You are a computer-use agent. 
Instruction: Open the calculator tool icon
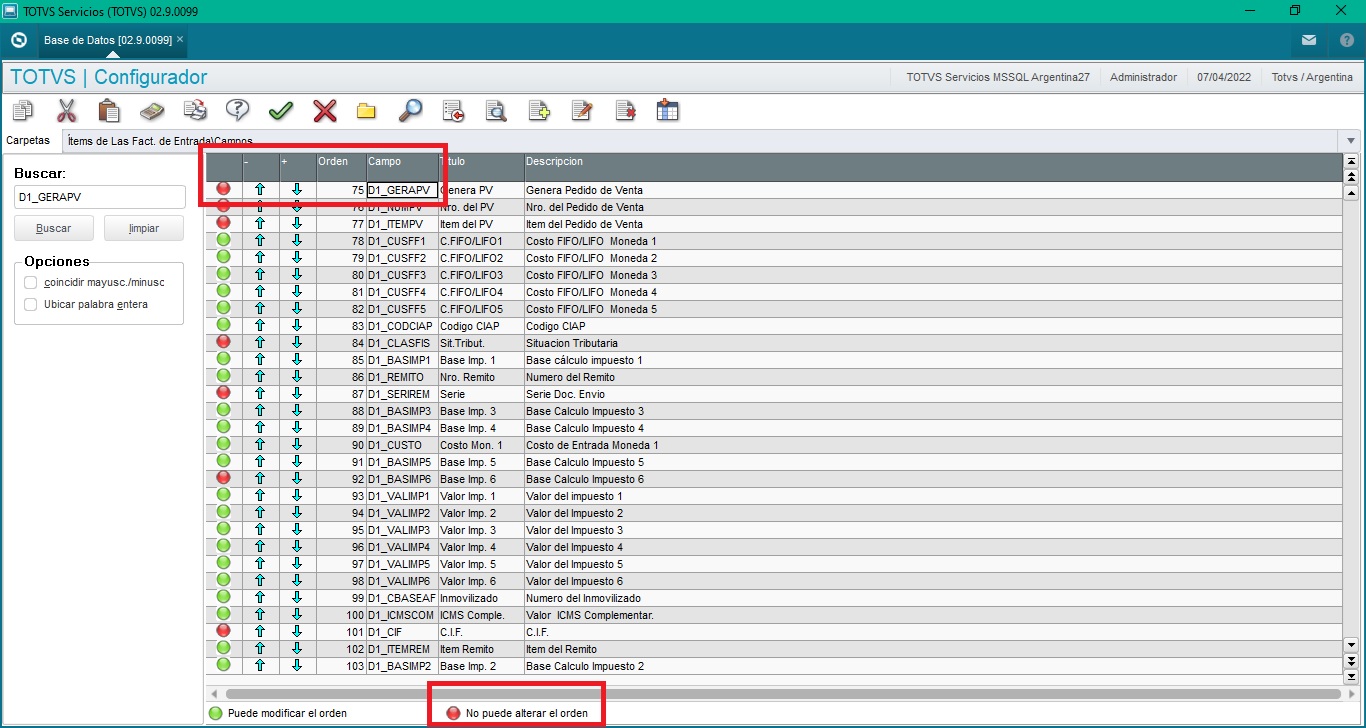(152, 111)
